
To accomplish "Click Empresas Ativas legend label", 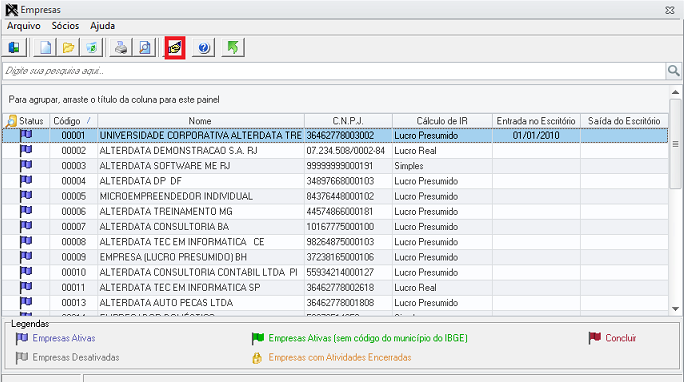I will [x=64, y=338].
